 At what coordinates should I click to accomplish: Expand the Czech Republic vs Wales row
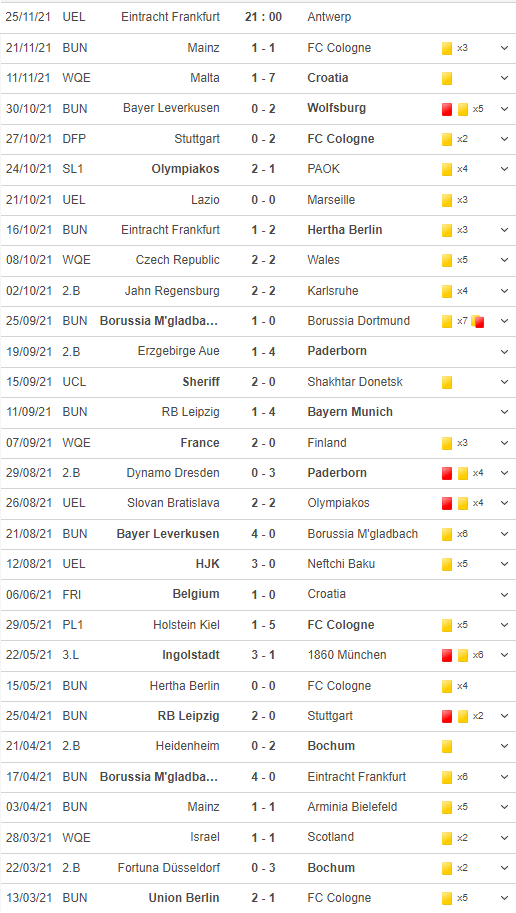coord(504,260)
